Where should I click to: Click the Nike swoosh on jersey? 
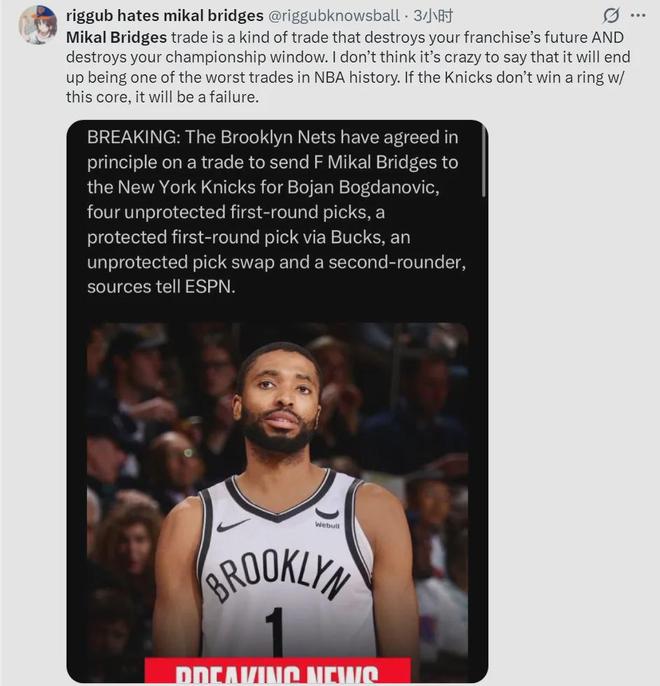tap(233, 524)
